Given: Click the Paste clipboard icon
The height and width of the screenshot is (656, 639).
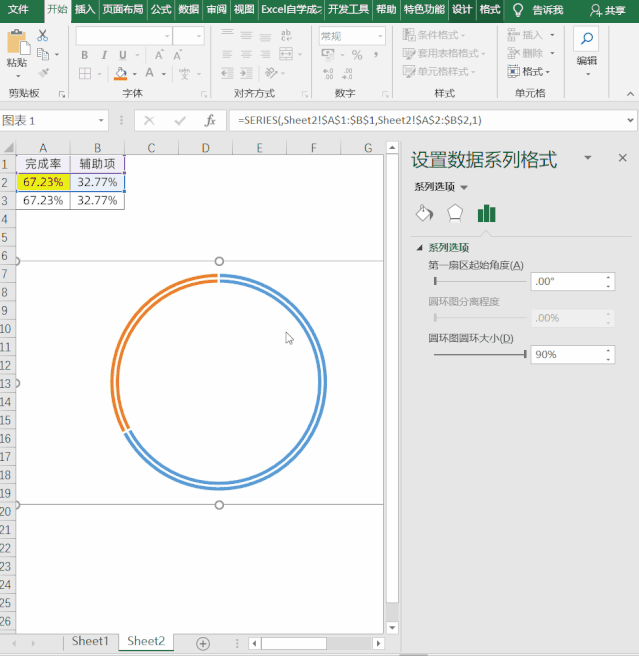Looking at the screenshot, I should click(17, 44).
